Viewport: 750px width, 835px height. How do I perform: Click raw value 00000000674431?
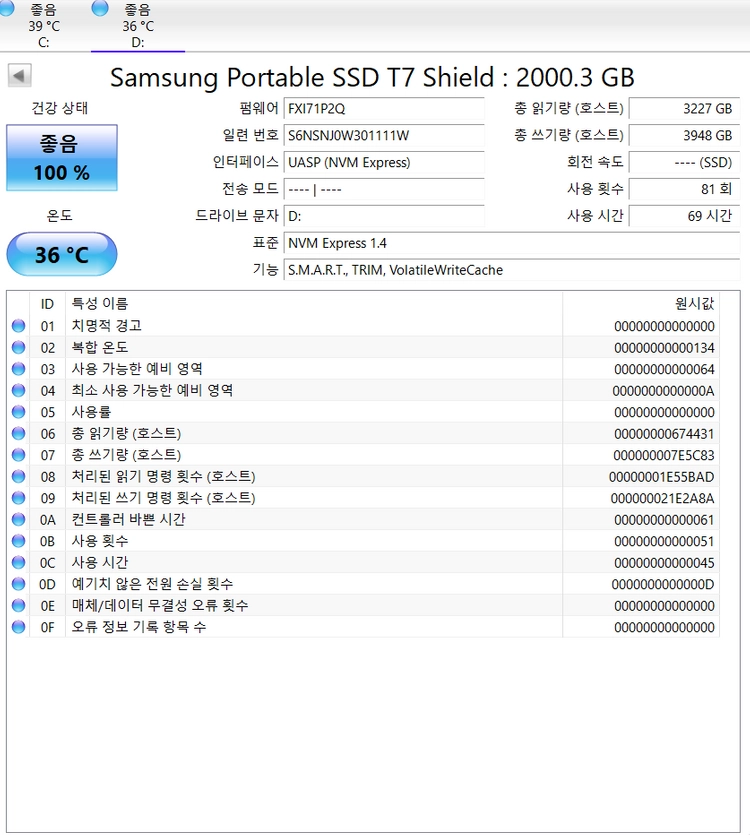point(664,434)
